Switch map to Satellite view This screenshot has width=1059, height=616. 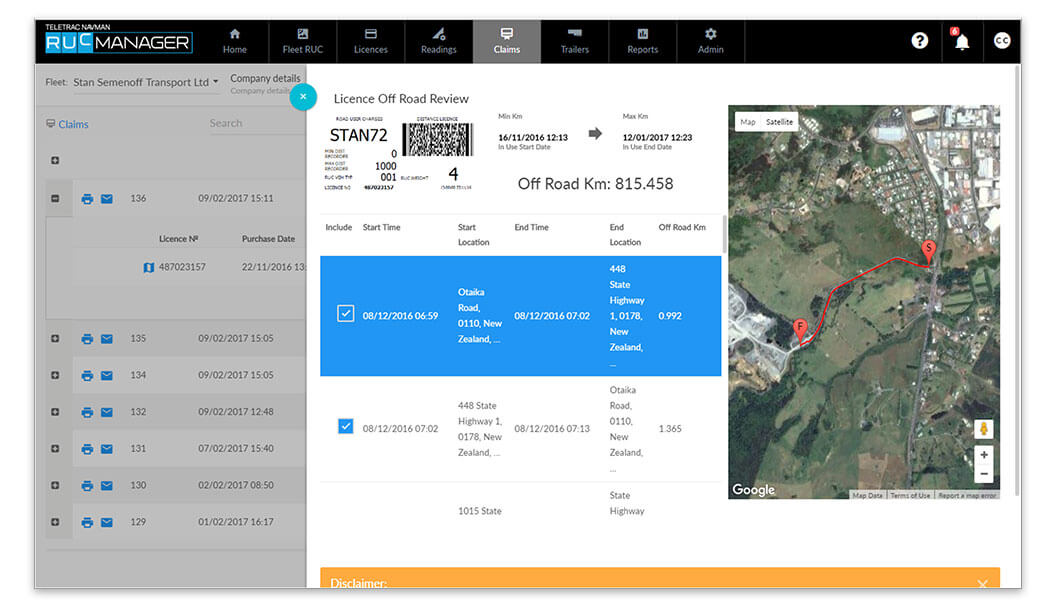point(779,122)
